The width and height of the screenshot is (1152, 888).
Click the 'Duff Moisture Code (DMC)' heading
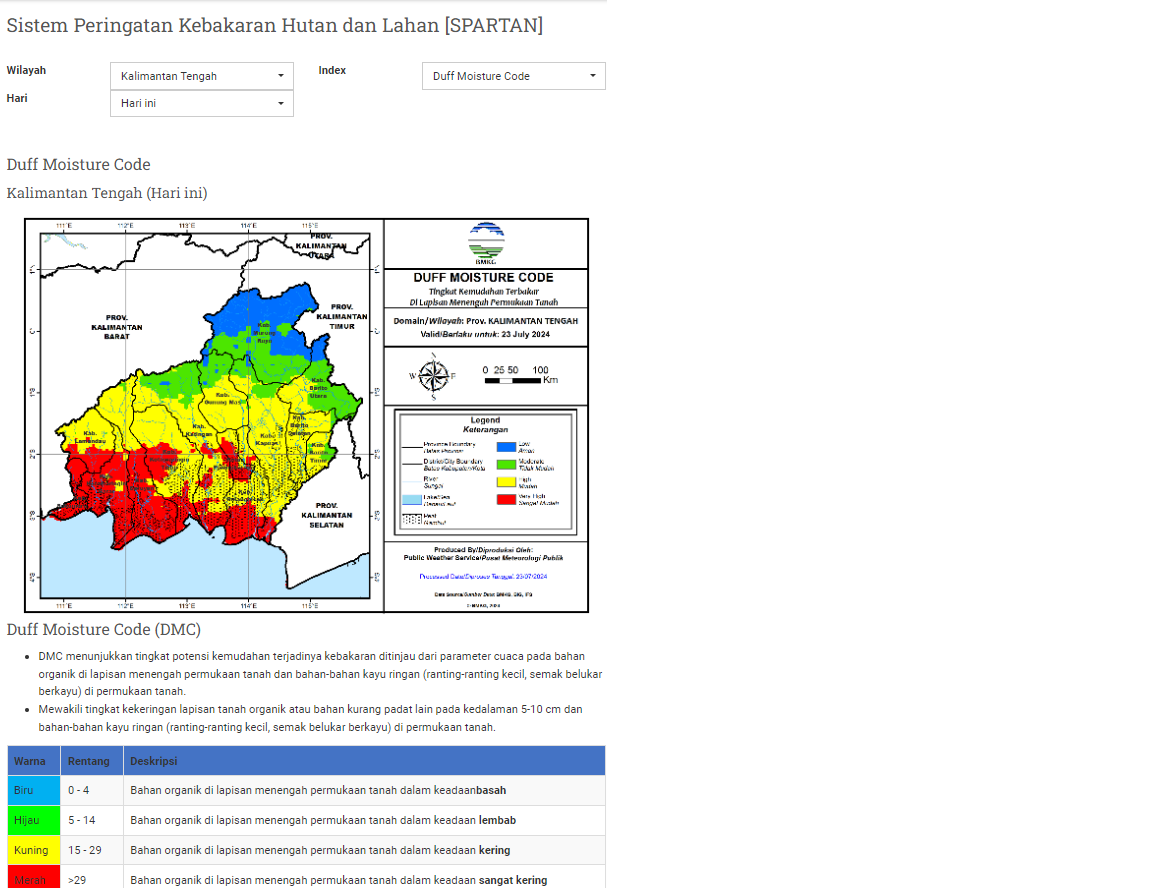point(104,629)
